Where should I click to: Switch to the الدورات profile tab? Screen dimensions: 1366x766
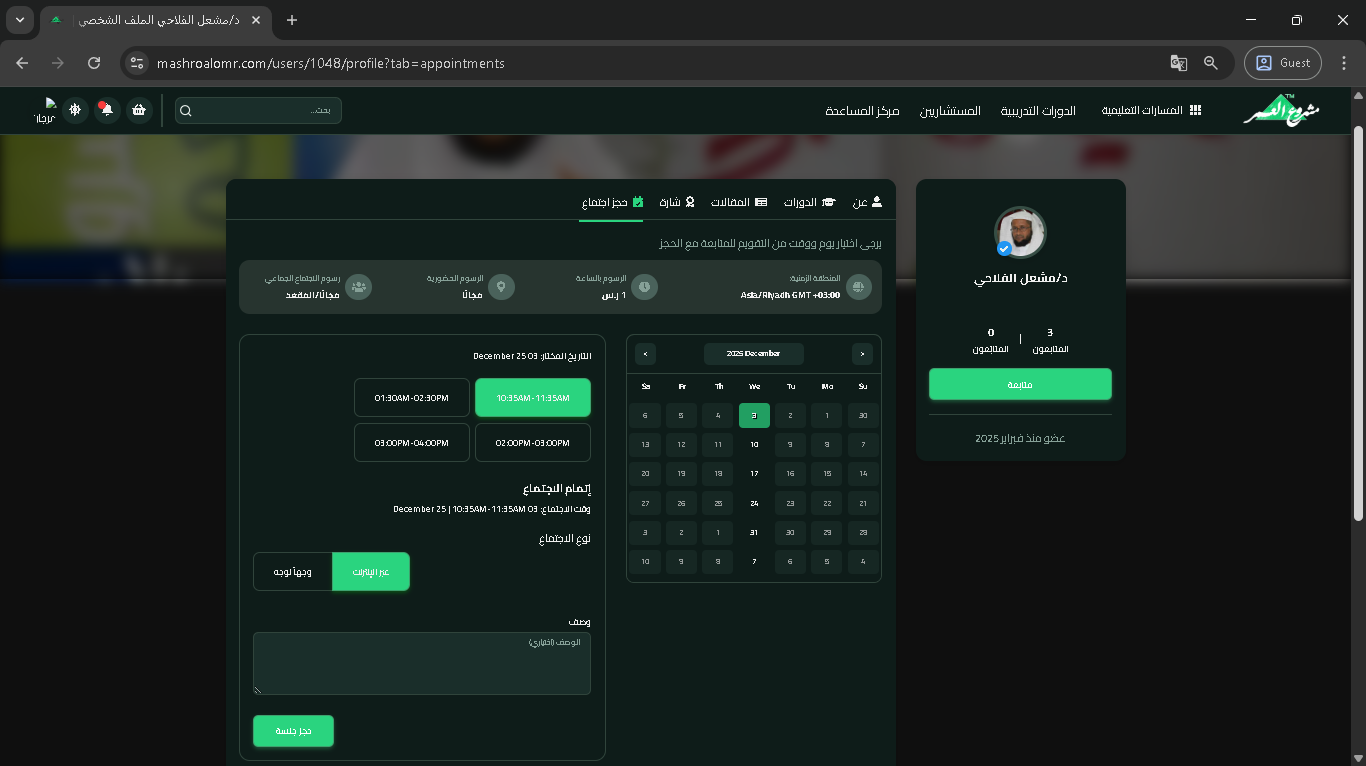(x=808, y=202)
